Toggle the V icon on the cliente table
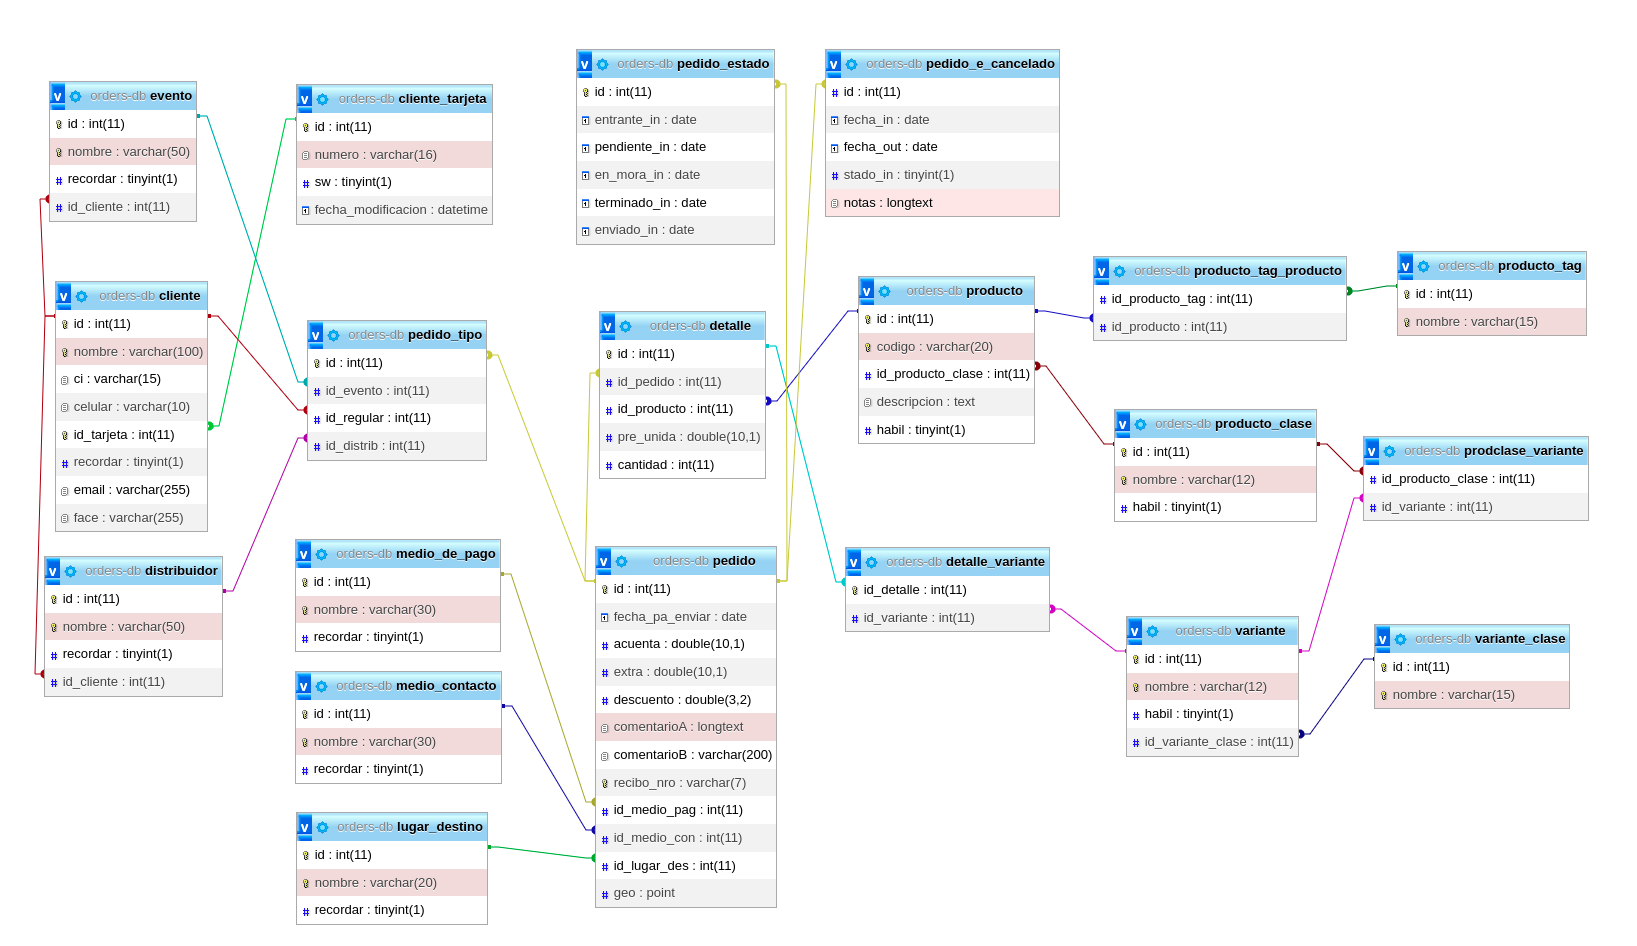The height and width of the screenshot is (946, 1637). (63, 295)
